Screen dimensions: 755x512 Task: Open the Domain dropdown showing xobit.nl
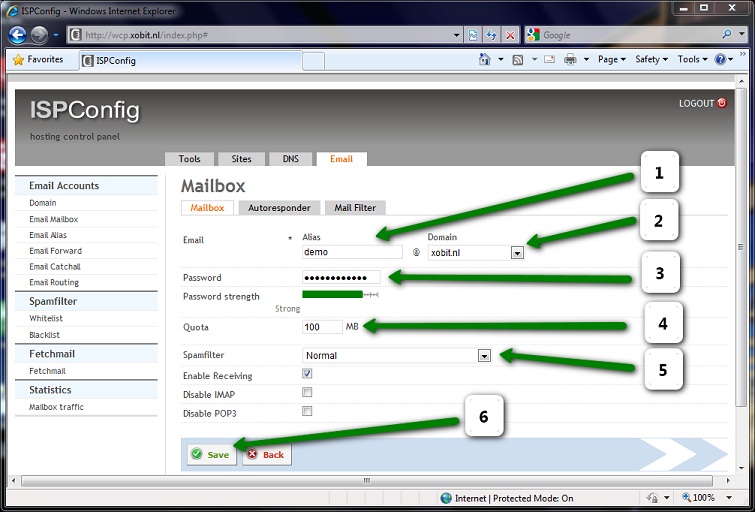click(517, 253)
